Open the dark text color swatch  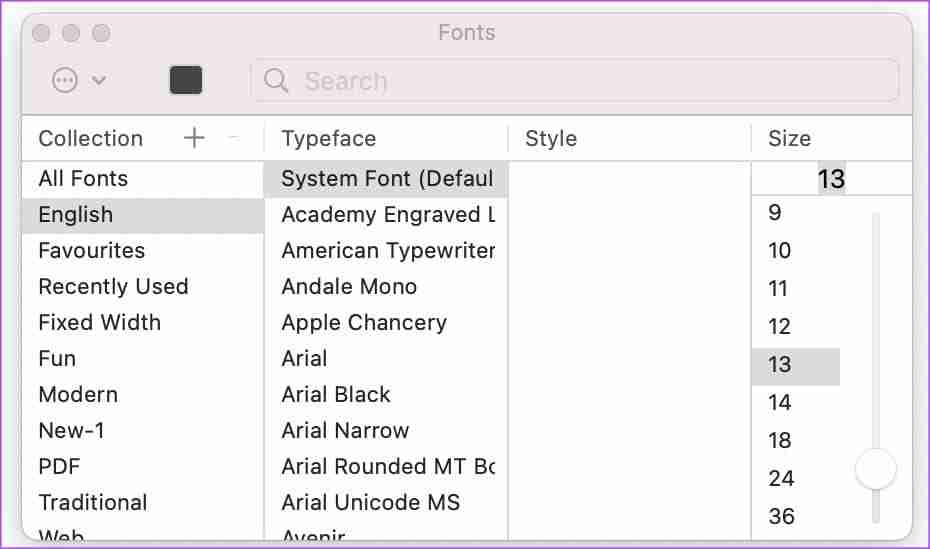(x=186, y=80)
